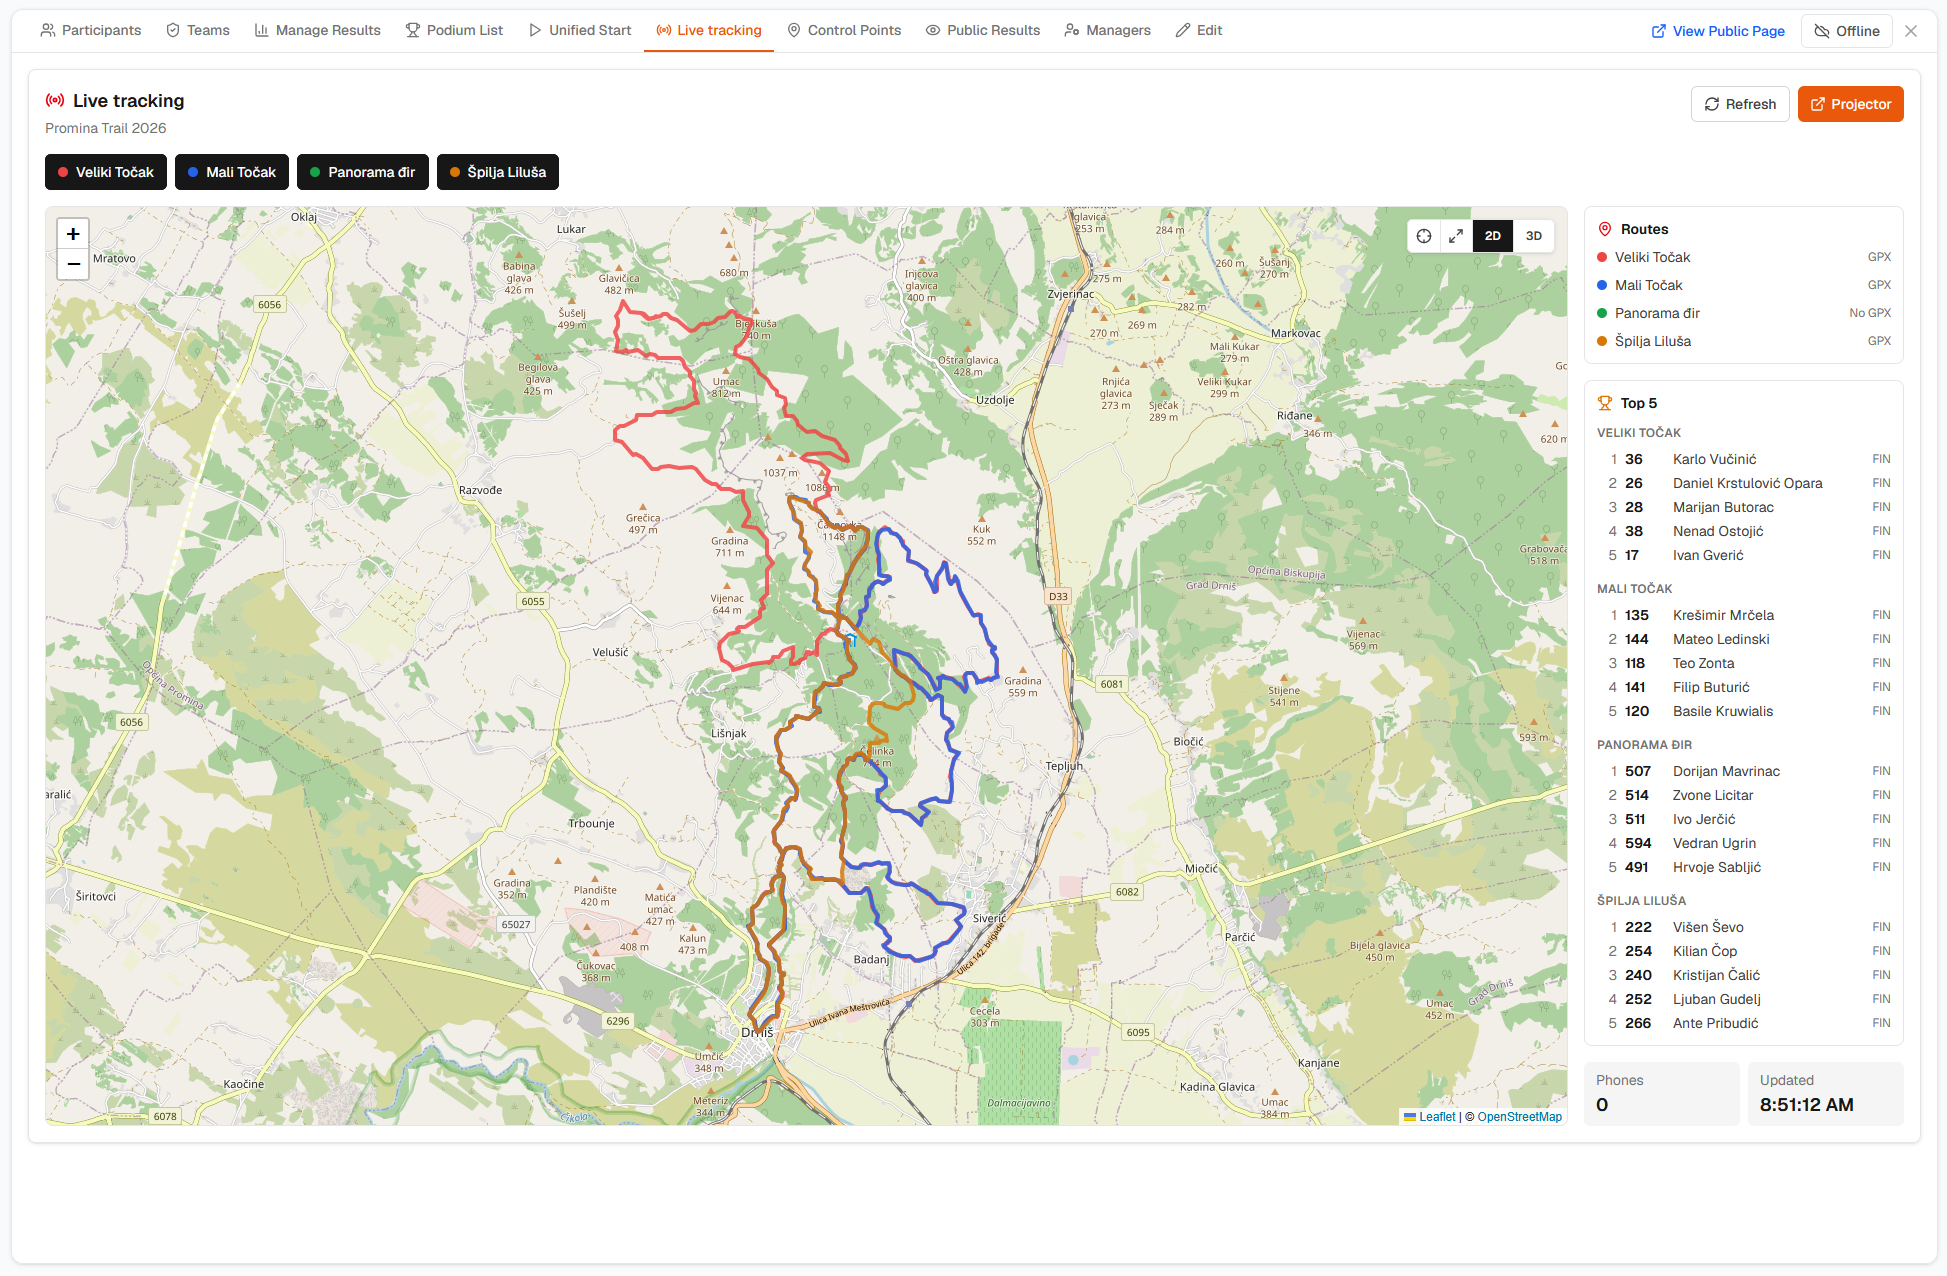This screenshot has width=1947, height=1276.
Task: Select runner Dorijan Mavrinac
Action: click(x=1744, y=771)
